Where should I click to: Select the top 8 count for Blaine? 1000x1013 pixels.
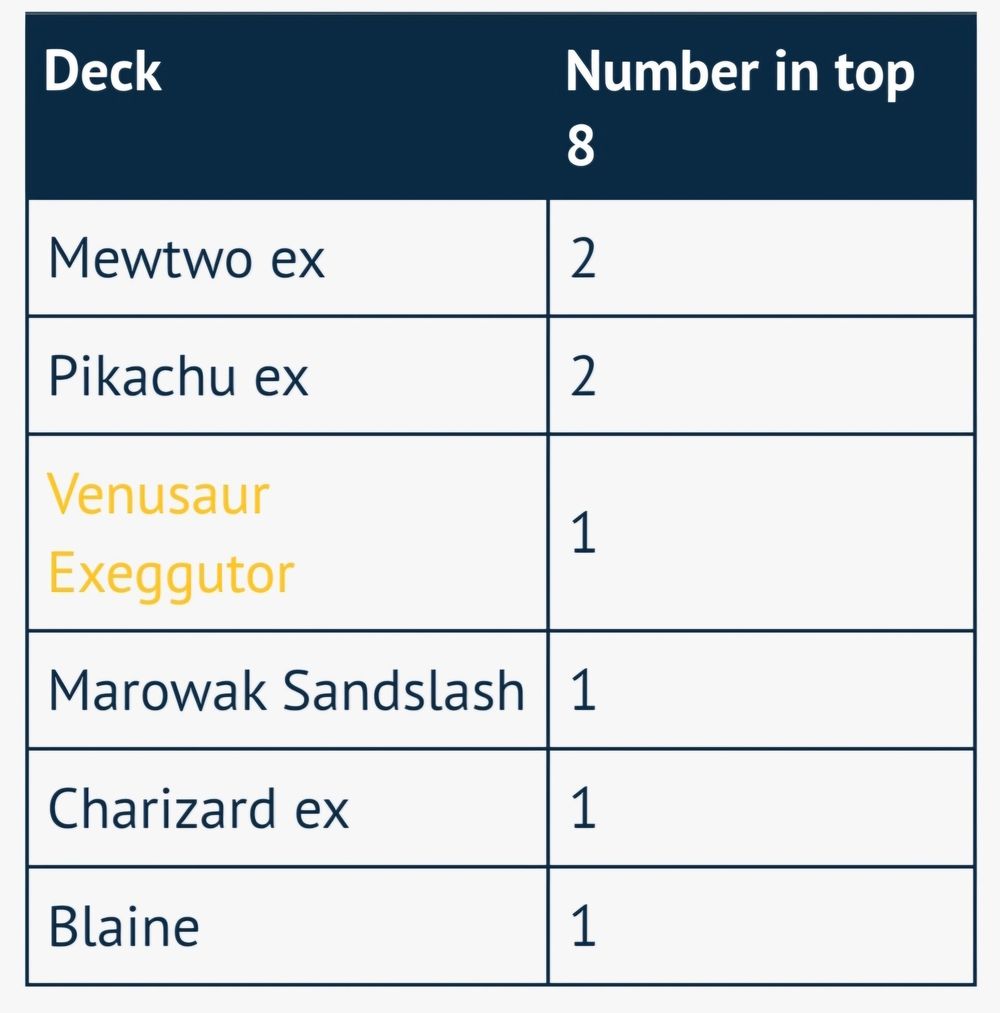tap(583, 926)
